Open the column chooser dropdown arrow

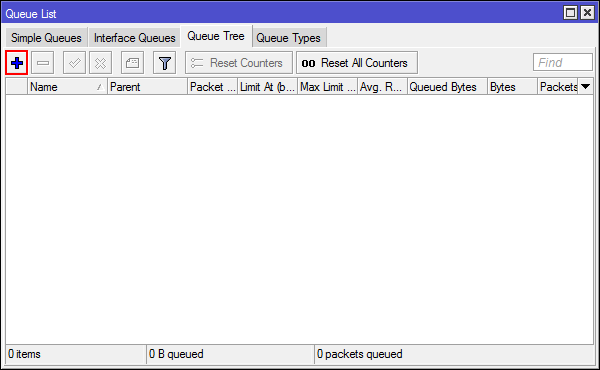point(585,87)
